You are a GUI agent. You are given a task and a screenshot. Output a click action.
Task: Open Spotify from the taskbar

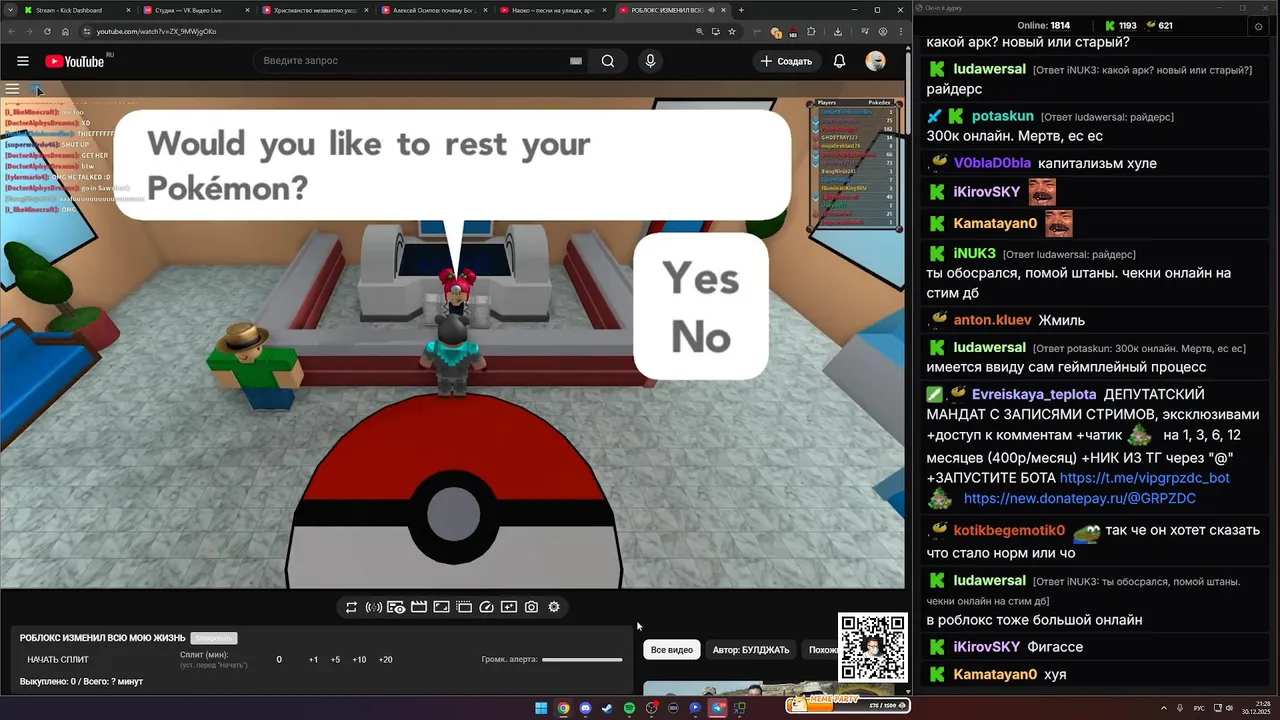pyautogui.click(x=629, y=708)
